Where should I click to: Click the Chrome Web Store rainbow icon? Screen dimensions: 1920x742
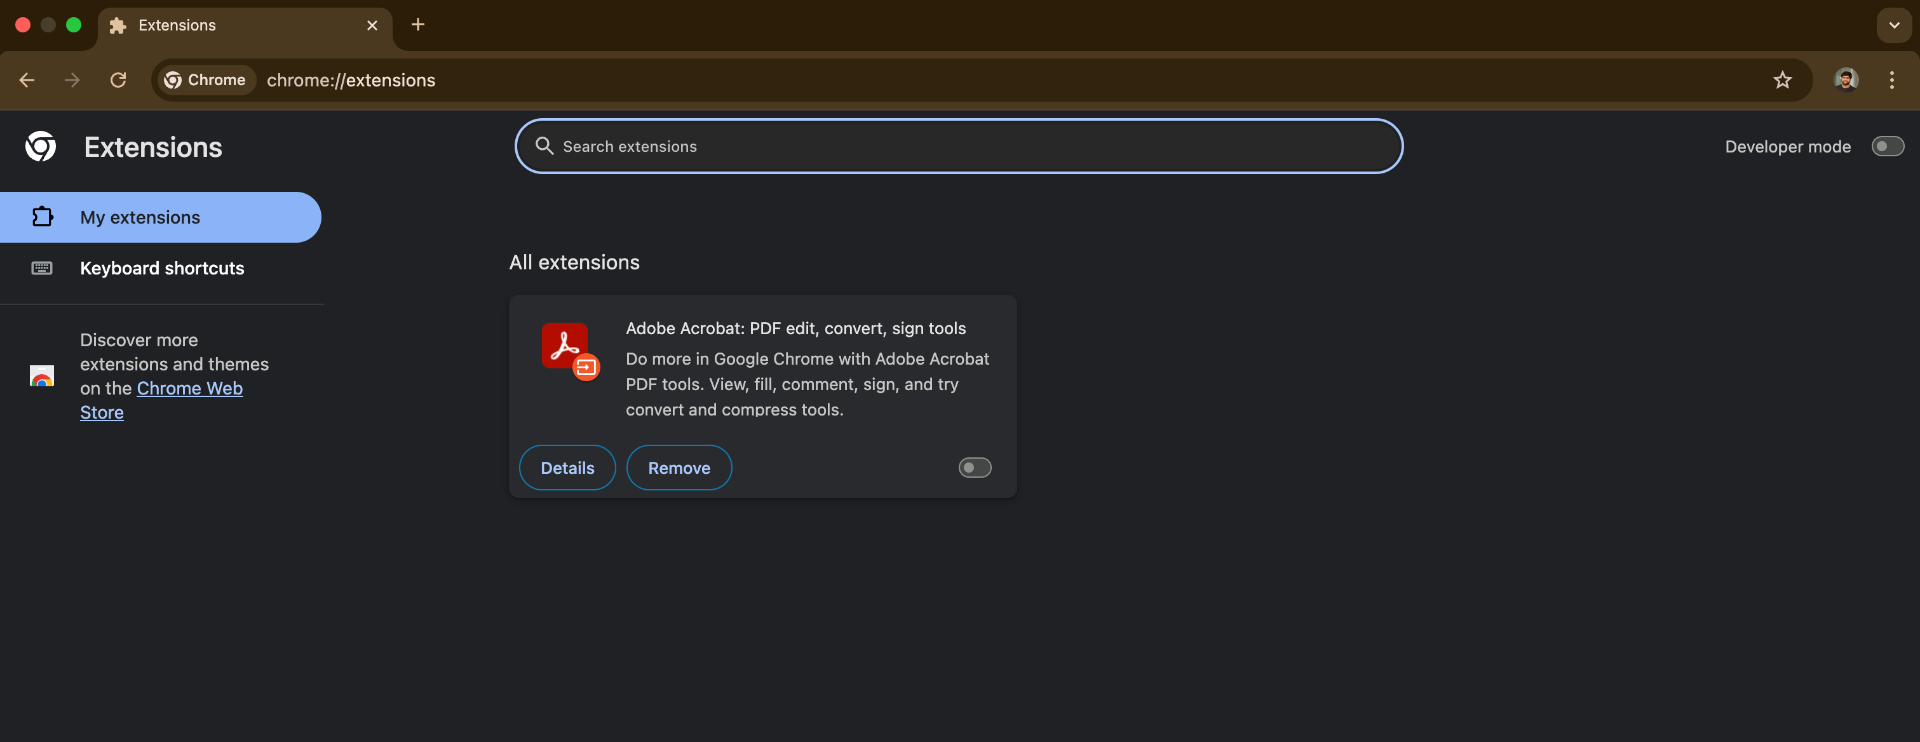42,376
